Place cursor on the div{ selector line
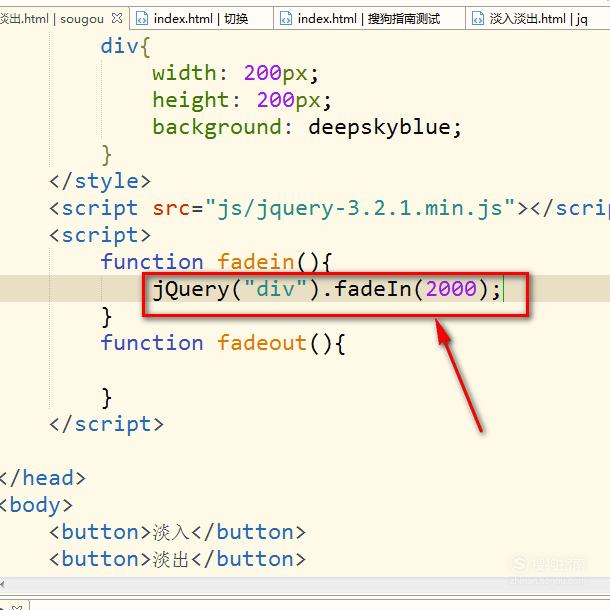The width and height of the screenshot is (610, 610). point(125,46)
